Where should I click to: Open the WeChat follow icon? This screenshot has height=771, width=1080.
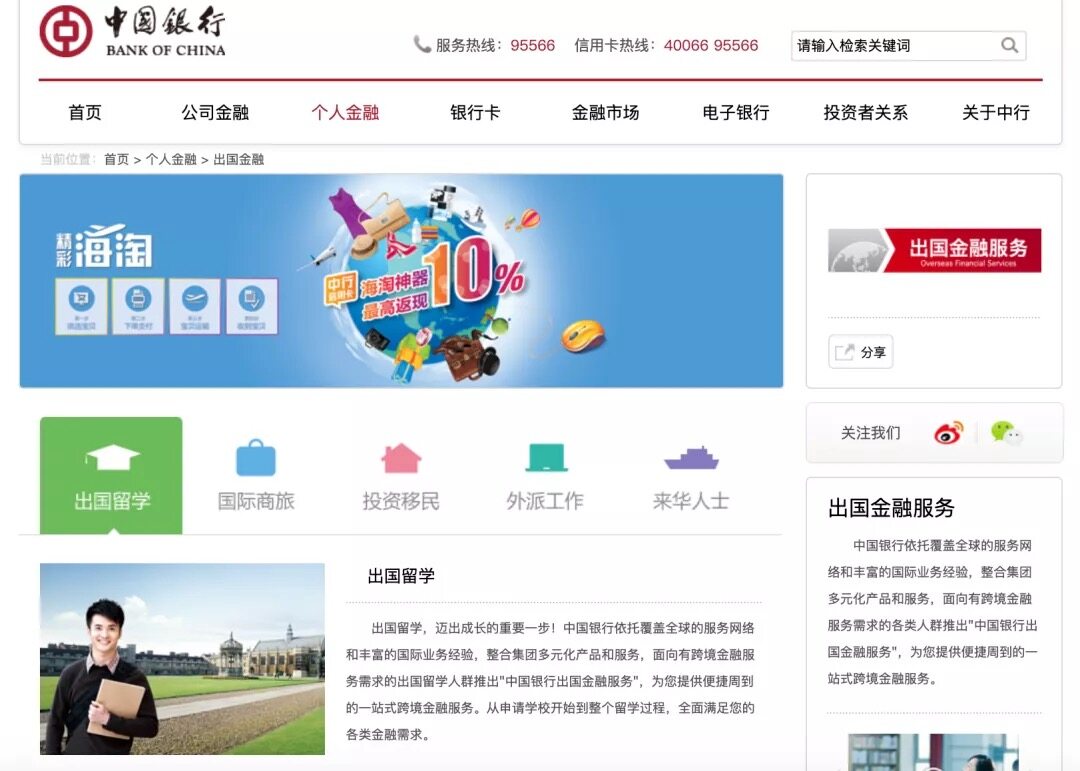click(1006, 433)
